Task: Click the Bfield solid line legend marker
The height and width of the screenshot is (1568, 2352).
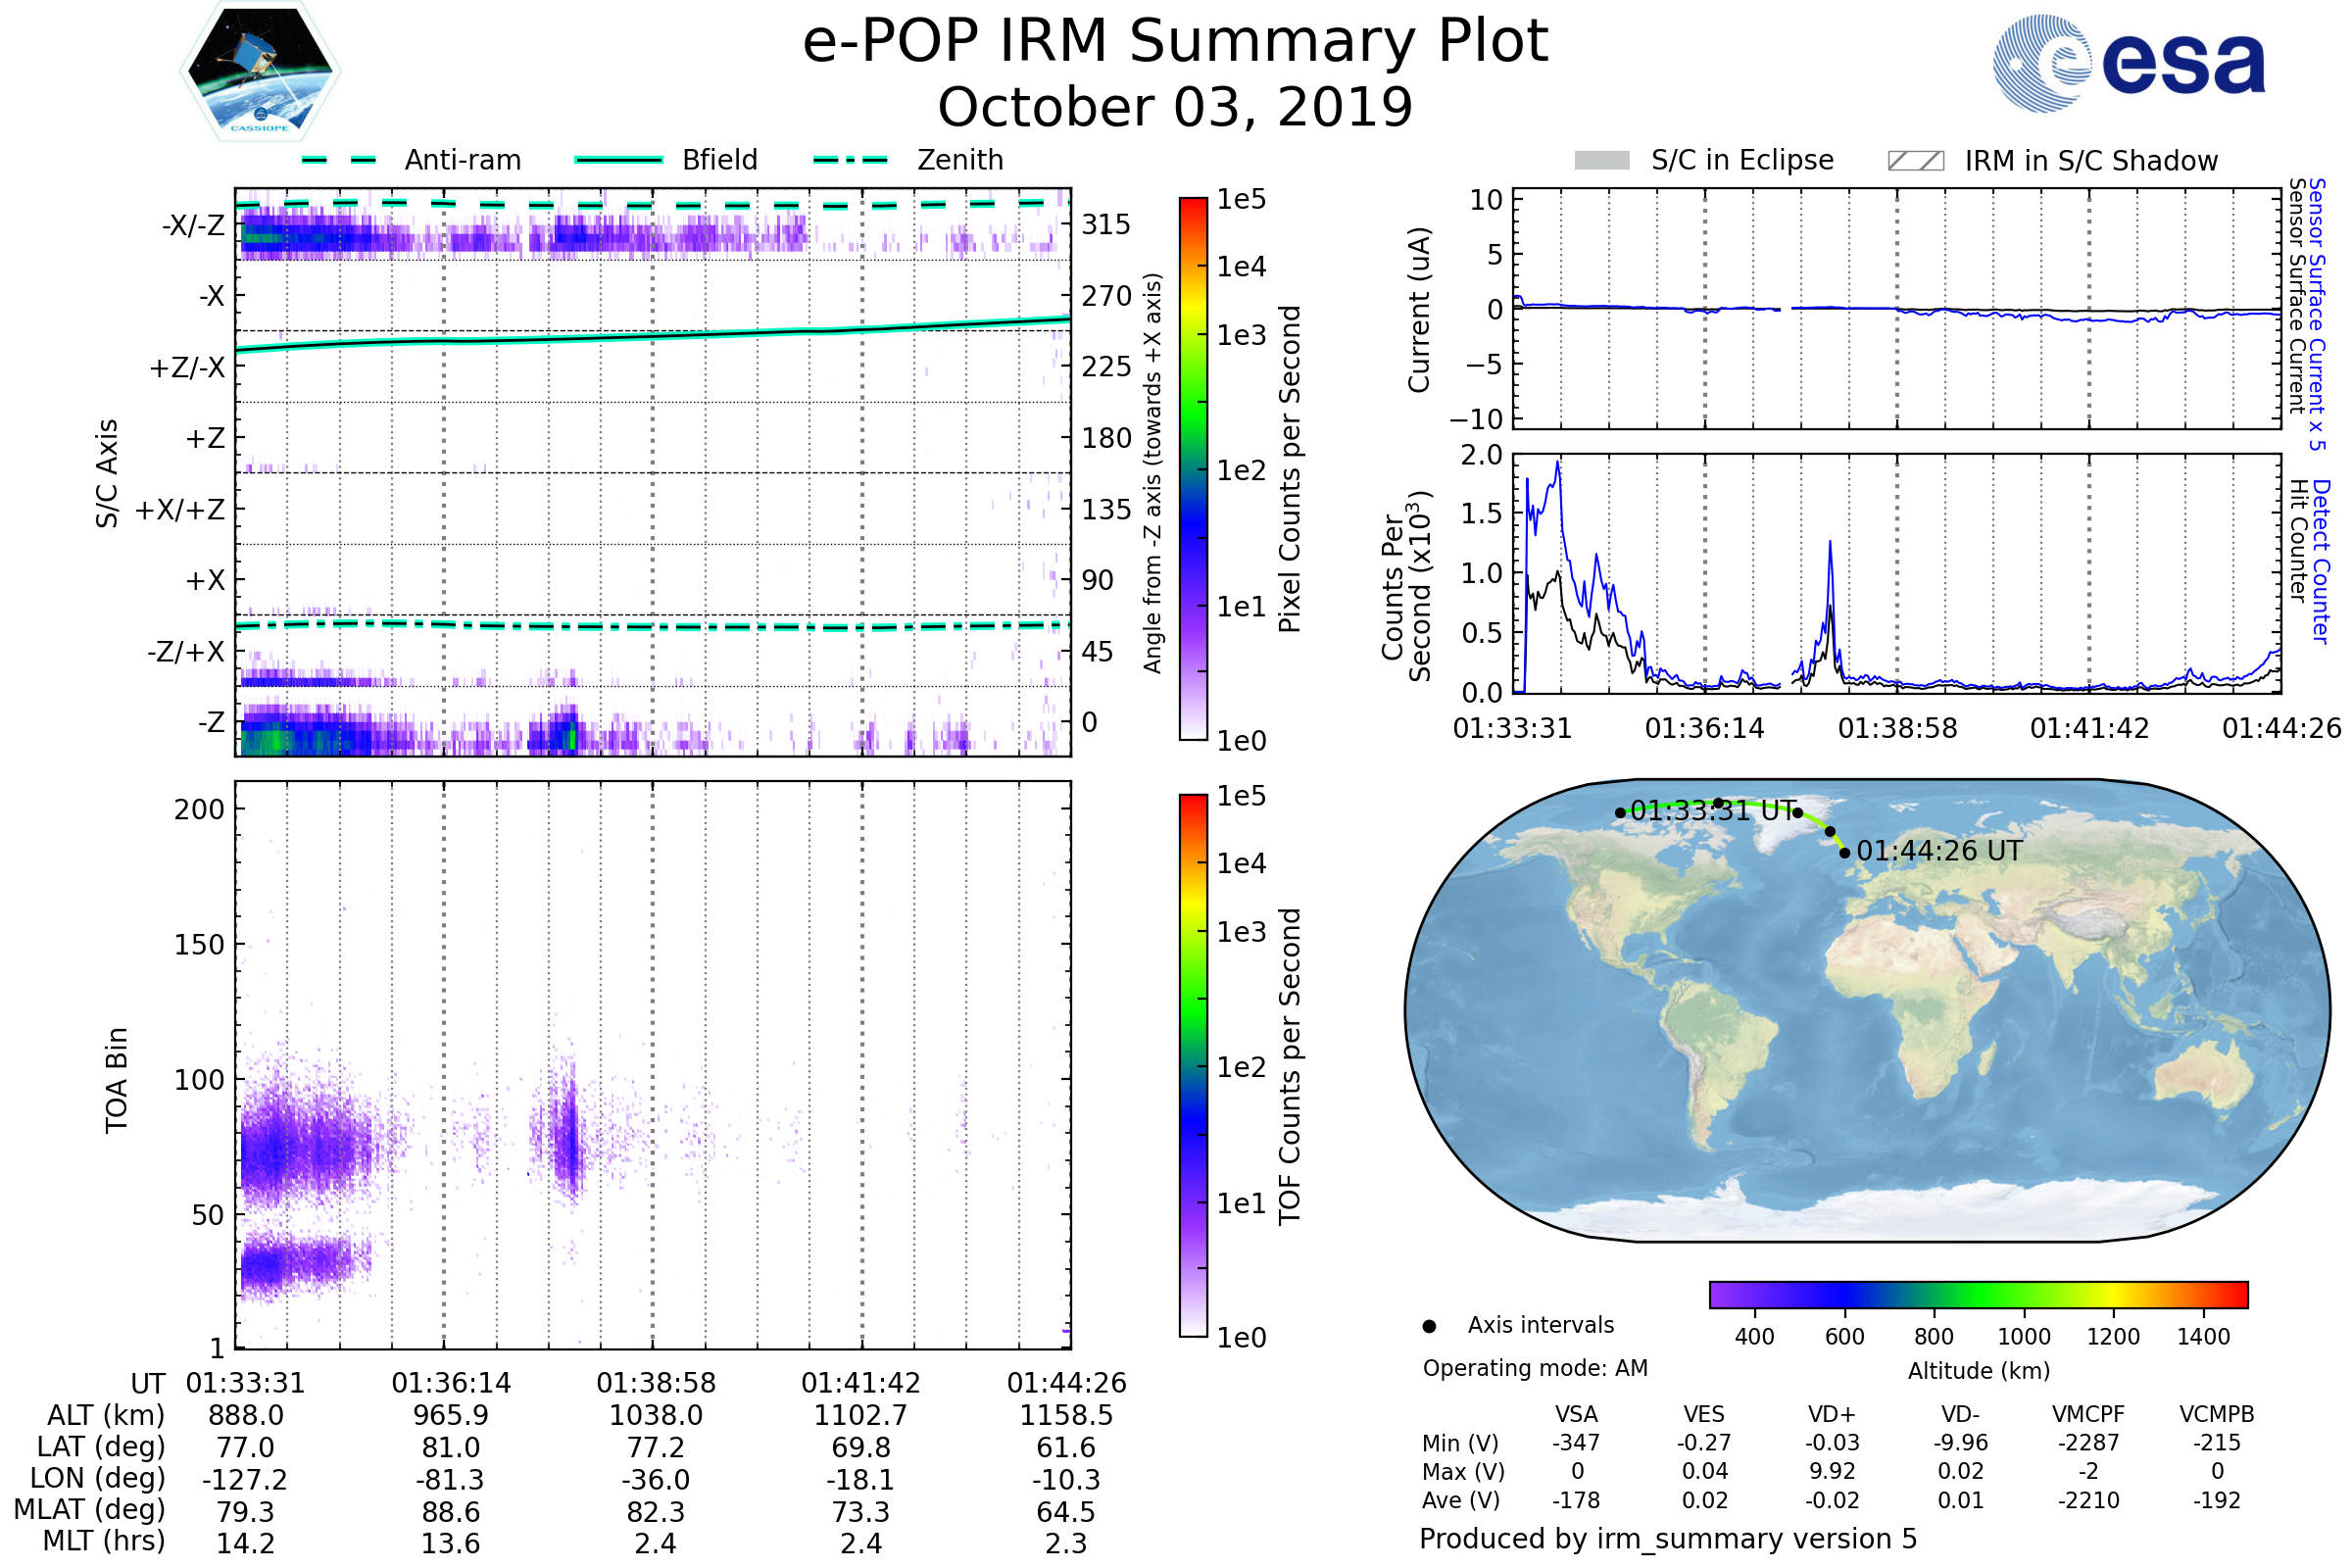Action: (x=618, y=160)
